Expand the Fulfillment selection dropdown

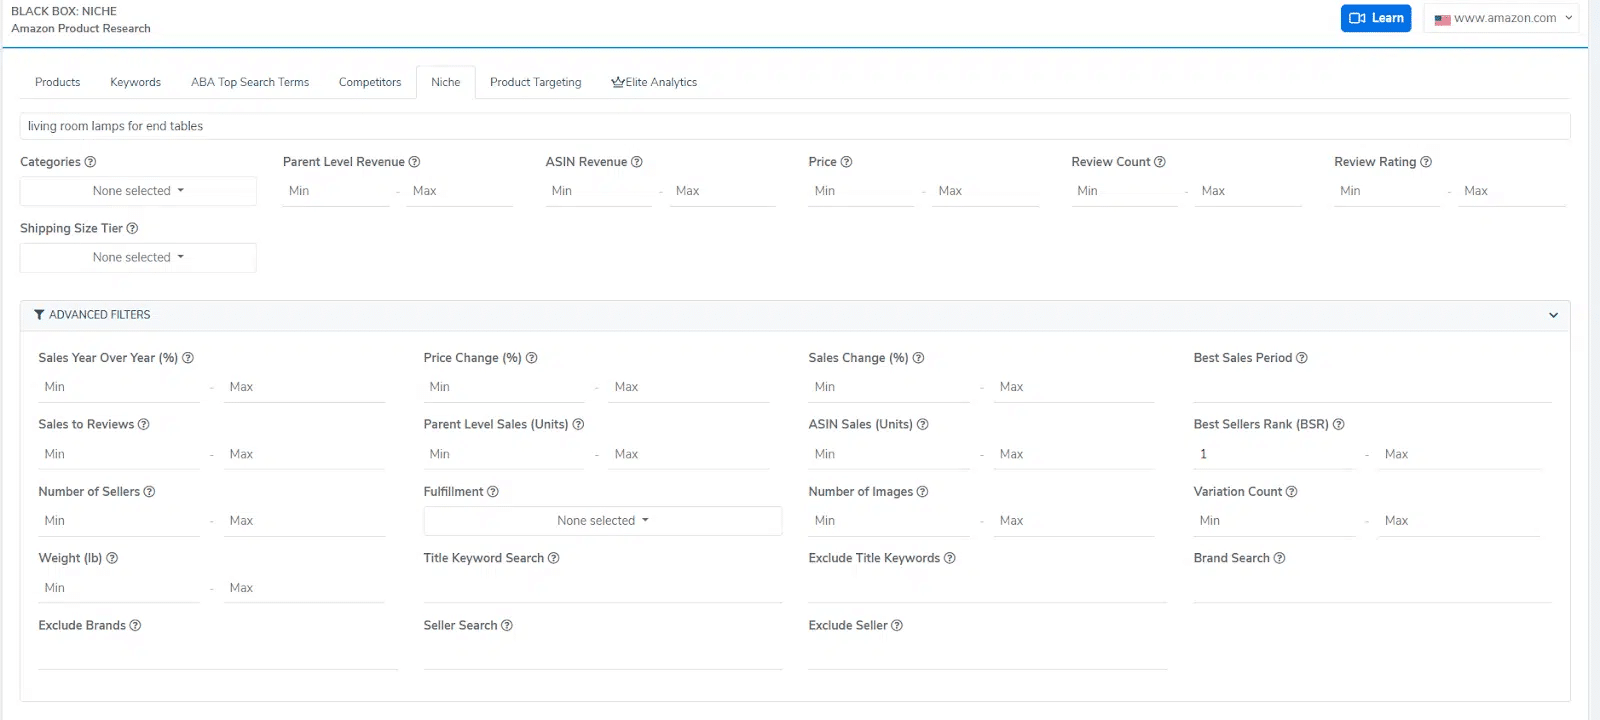pos(602,521)
